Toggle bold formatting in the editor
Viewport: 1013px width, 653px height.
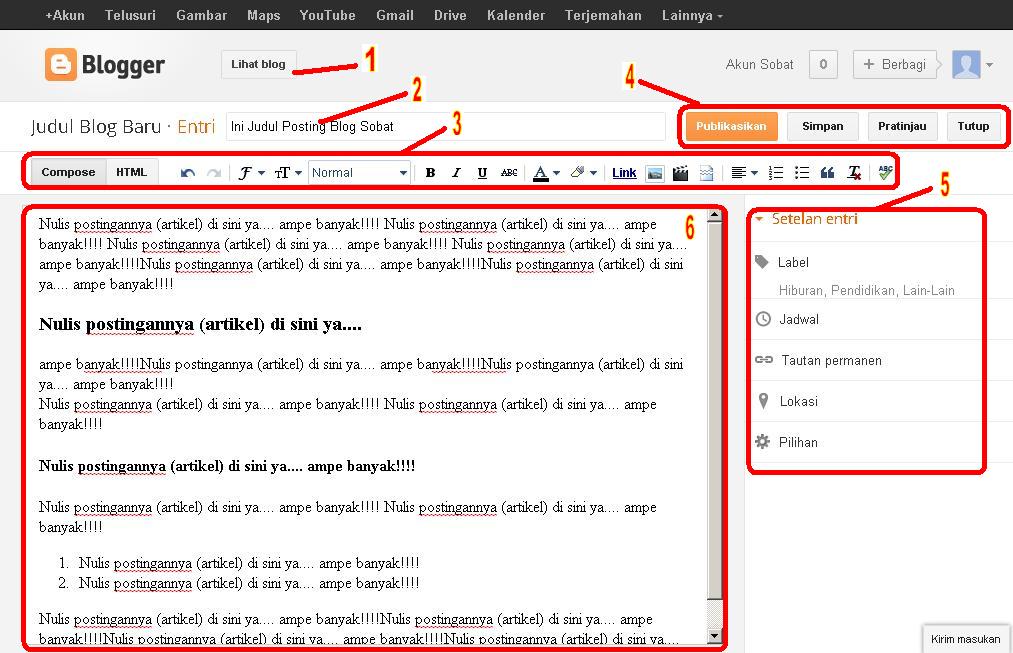[429, 172]
